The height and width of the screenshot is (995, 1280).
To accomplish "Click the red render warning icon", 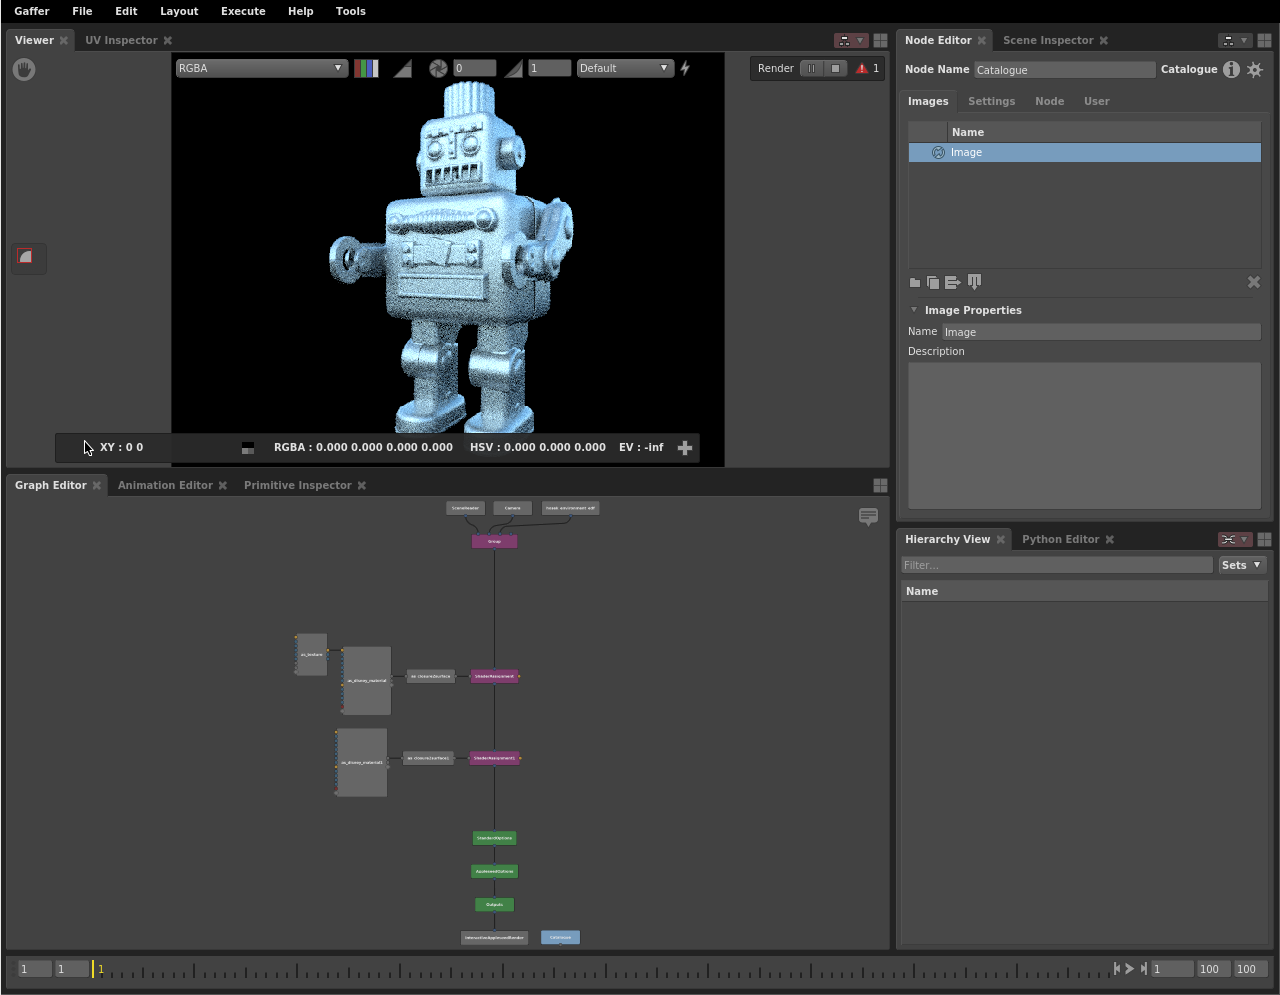I will [861, 69].
